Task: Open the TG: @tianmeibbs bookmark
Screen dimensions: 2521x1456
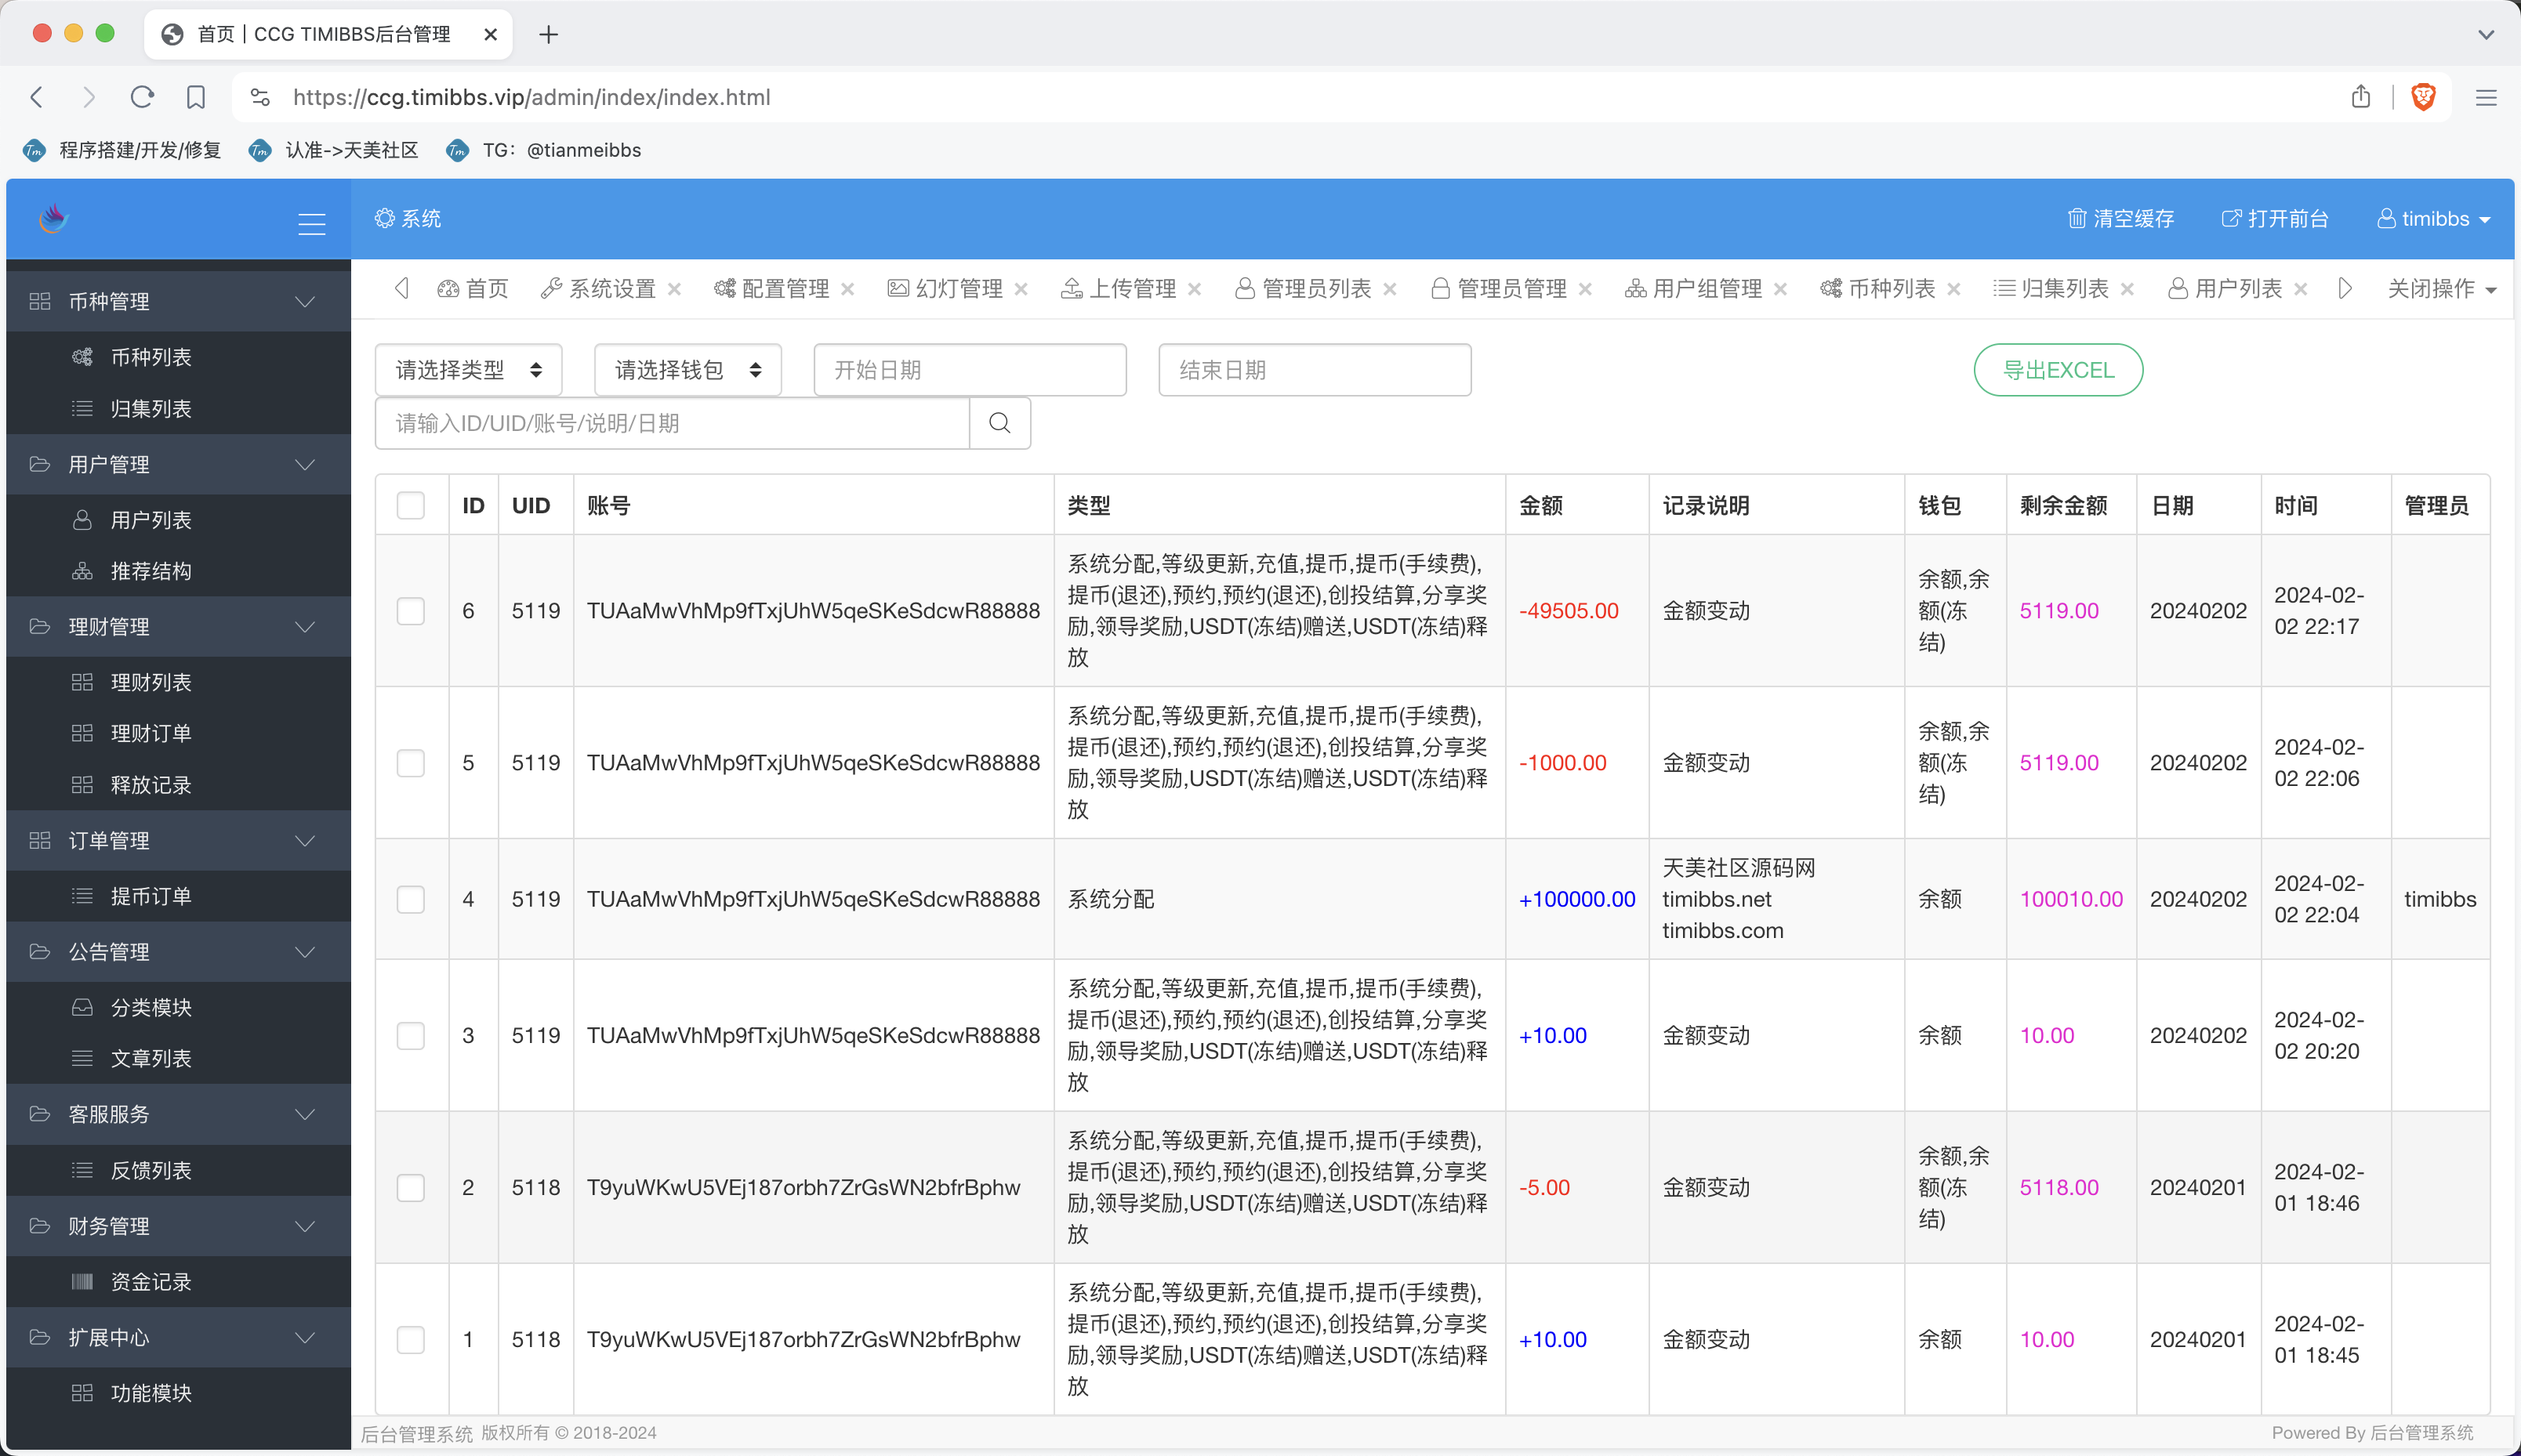Action: tap(544, 150)
